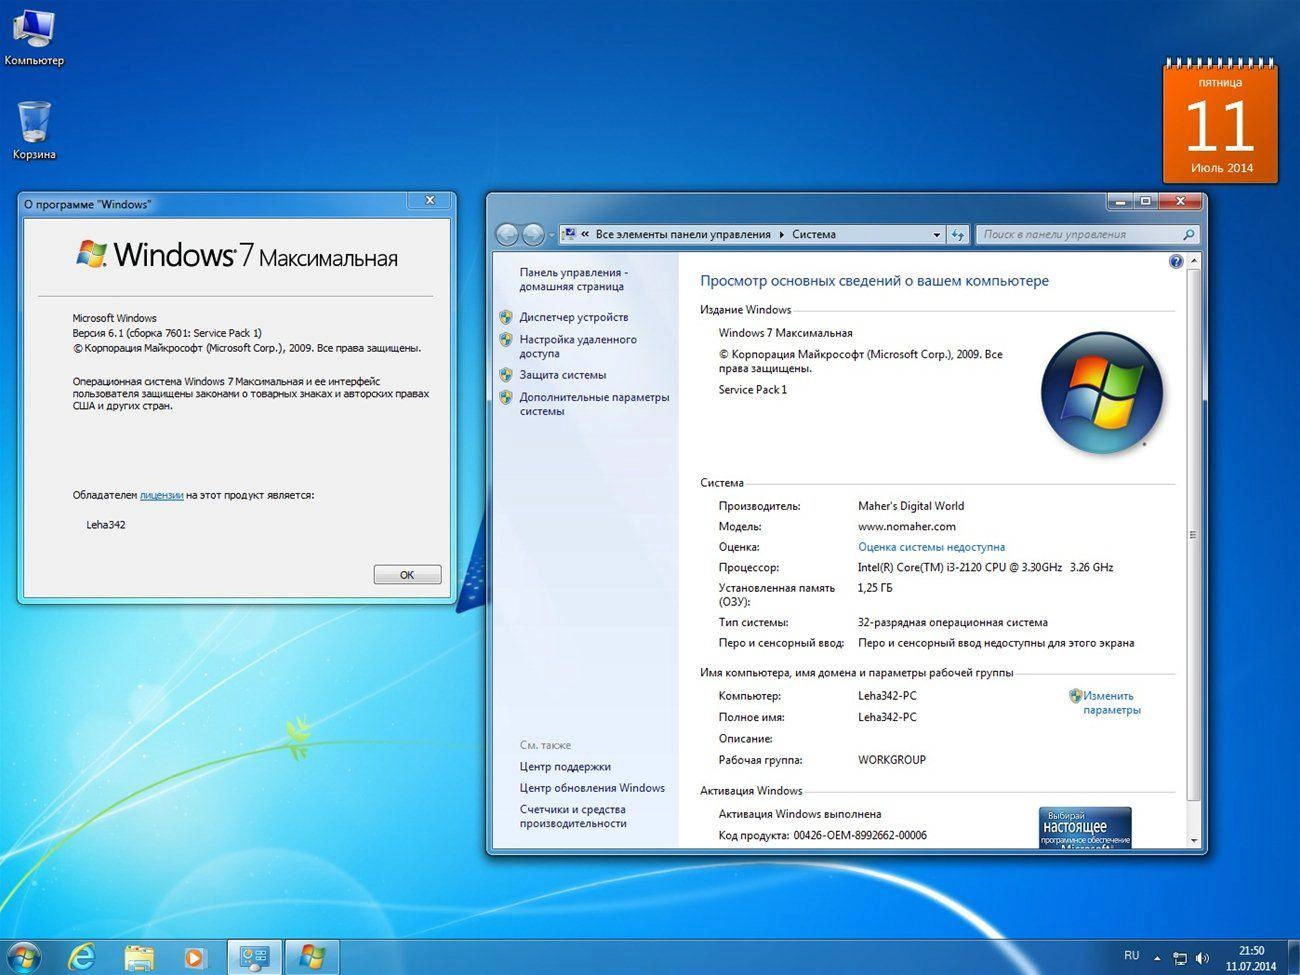
Task: Click the control panel icon in the address bar
Action: coord(569,234)
